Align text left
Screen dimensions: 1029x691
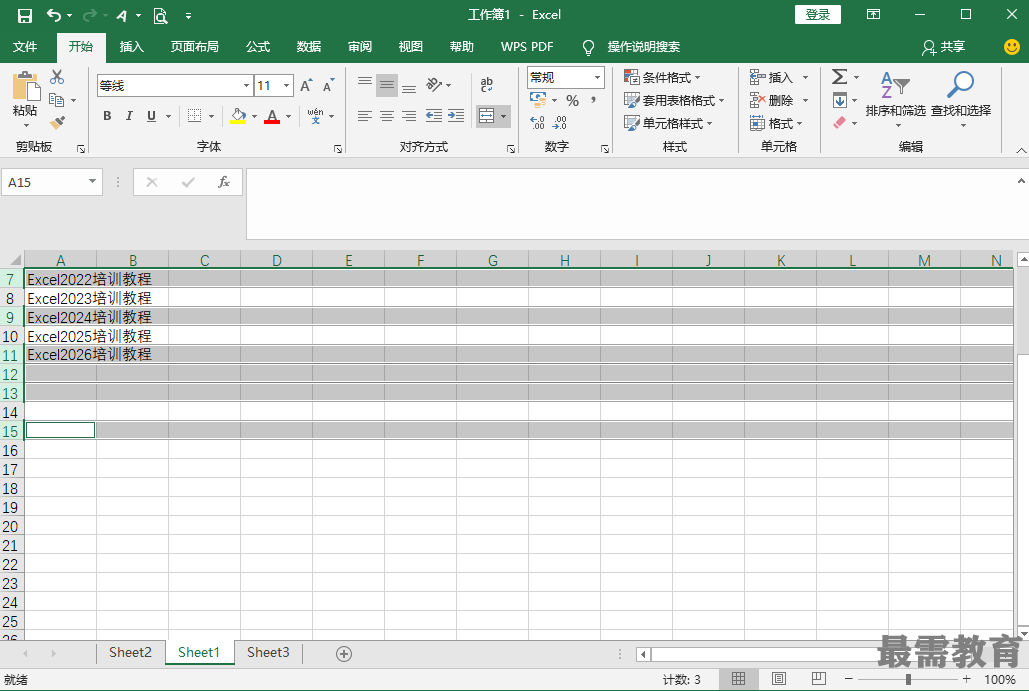[x=365, y=116]
